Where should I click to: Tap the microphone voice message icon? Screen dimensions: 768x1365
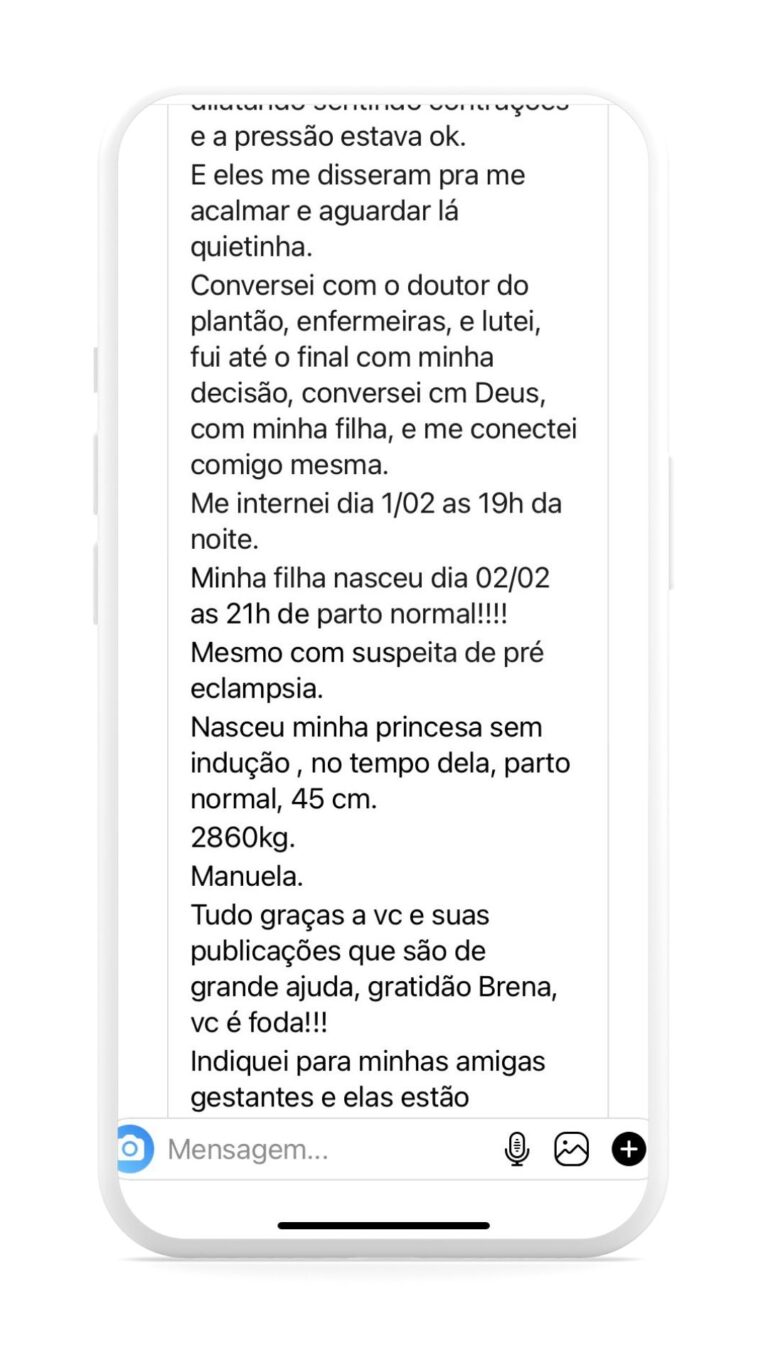tap(516, 1149)
